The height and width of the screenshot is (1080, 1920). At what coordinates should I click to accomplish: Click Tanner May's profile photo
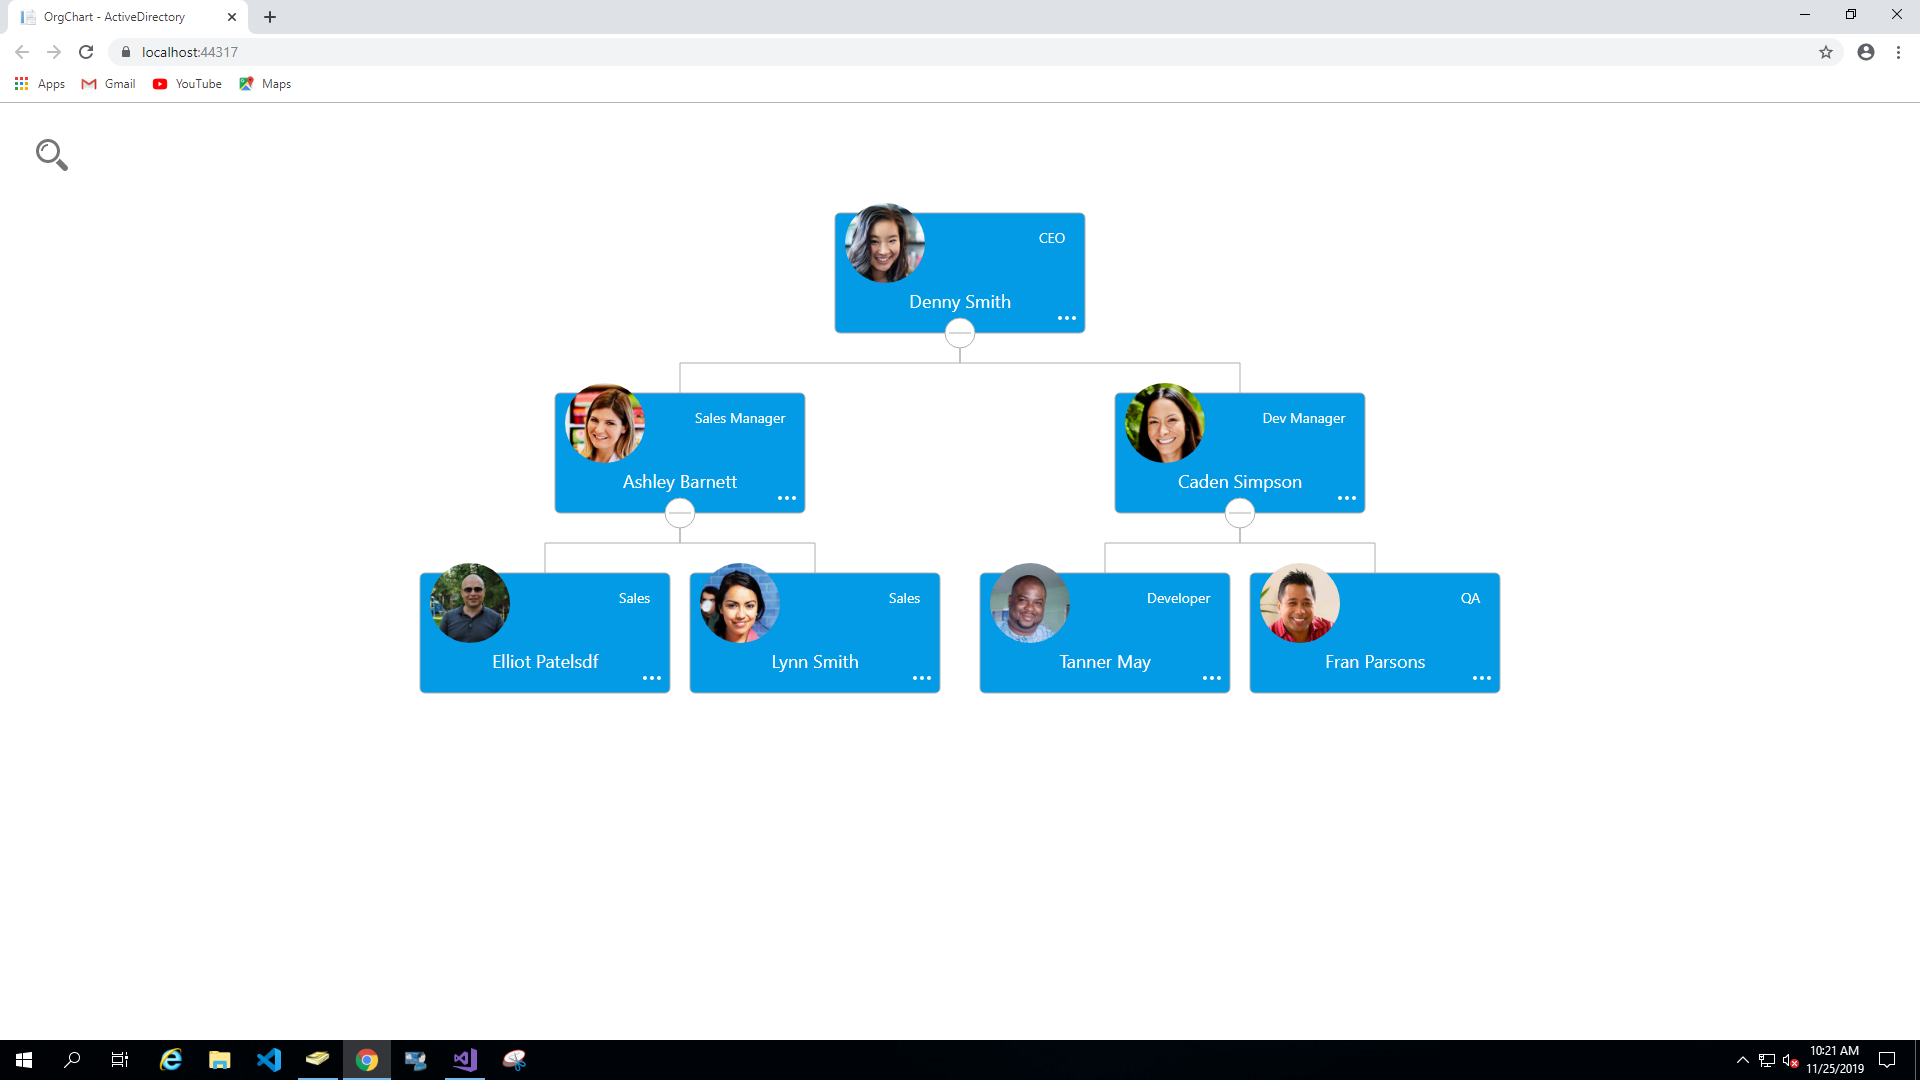point(1029,603)
